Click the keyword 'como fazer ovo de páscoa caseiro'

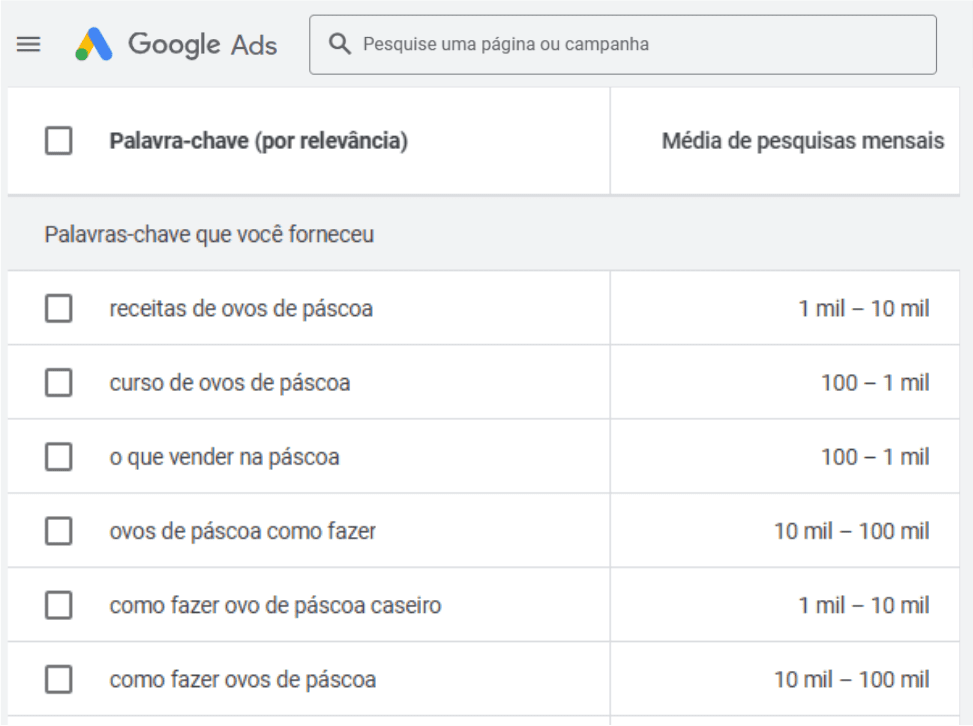[275, 605]
